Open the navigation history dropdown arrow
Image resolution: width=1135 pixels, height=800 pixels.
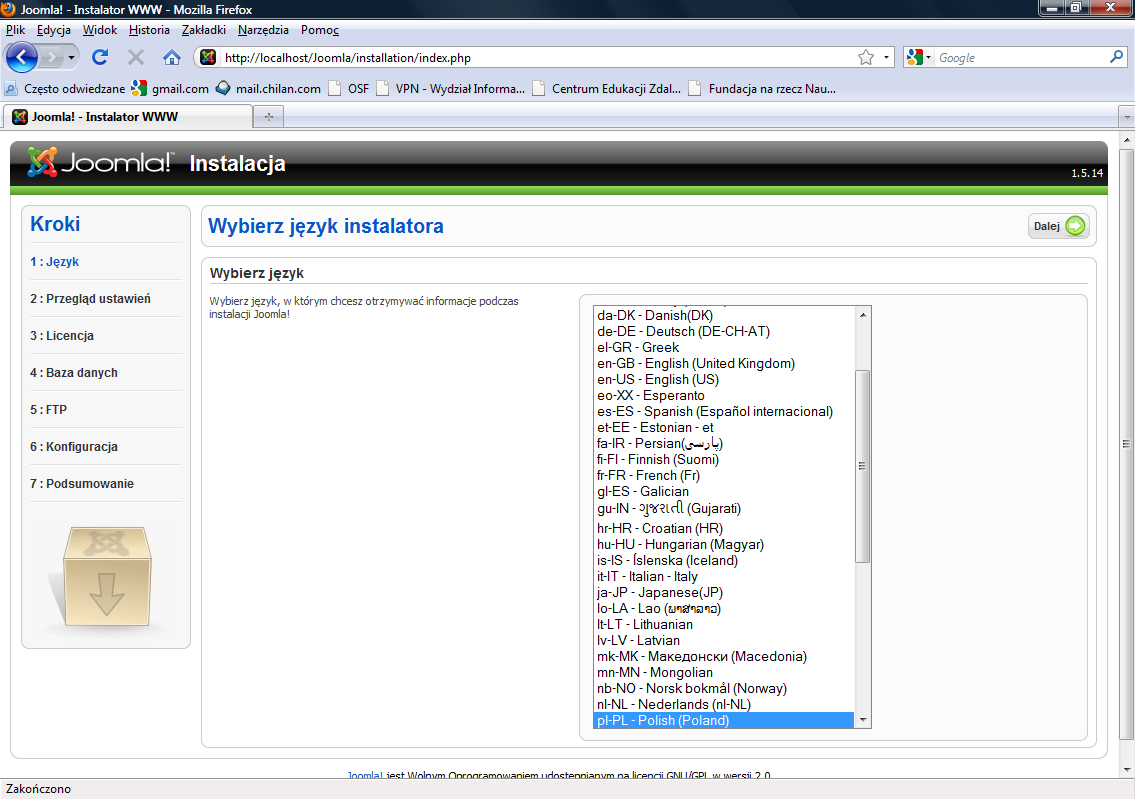click(x=71, y=57)
